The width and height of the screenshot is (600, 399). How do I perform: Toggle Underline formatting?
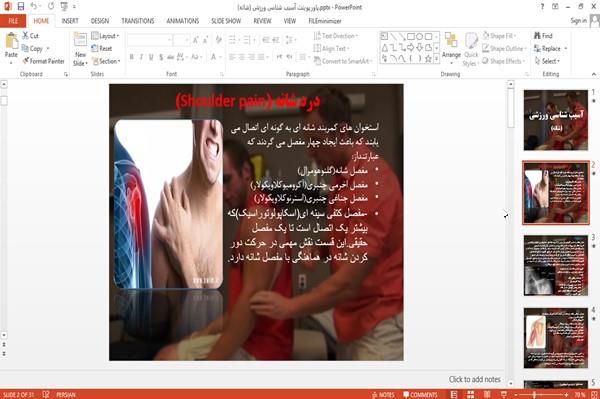pos(151,57)
